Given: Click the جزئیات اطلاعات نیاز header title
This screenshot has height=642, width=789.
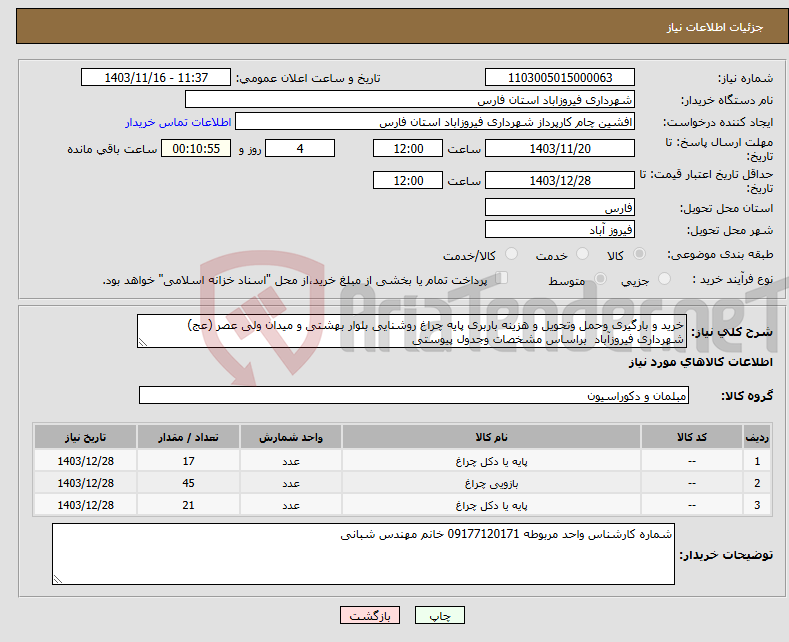Looking at the screenshot, I should [x=715, y=27].
